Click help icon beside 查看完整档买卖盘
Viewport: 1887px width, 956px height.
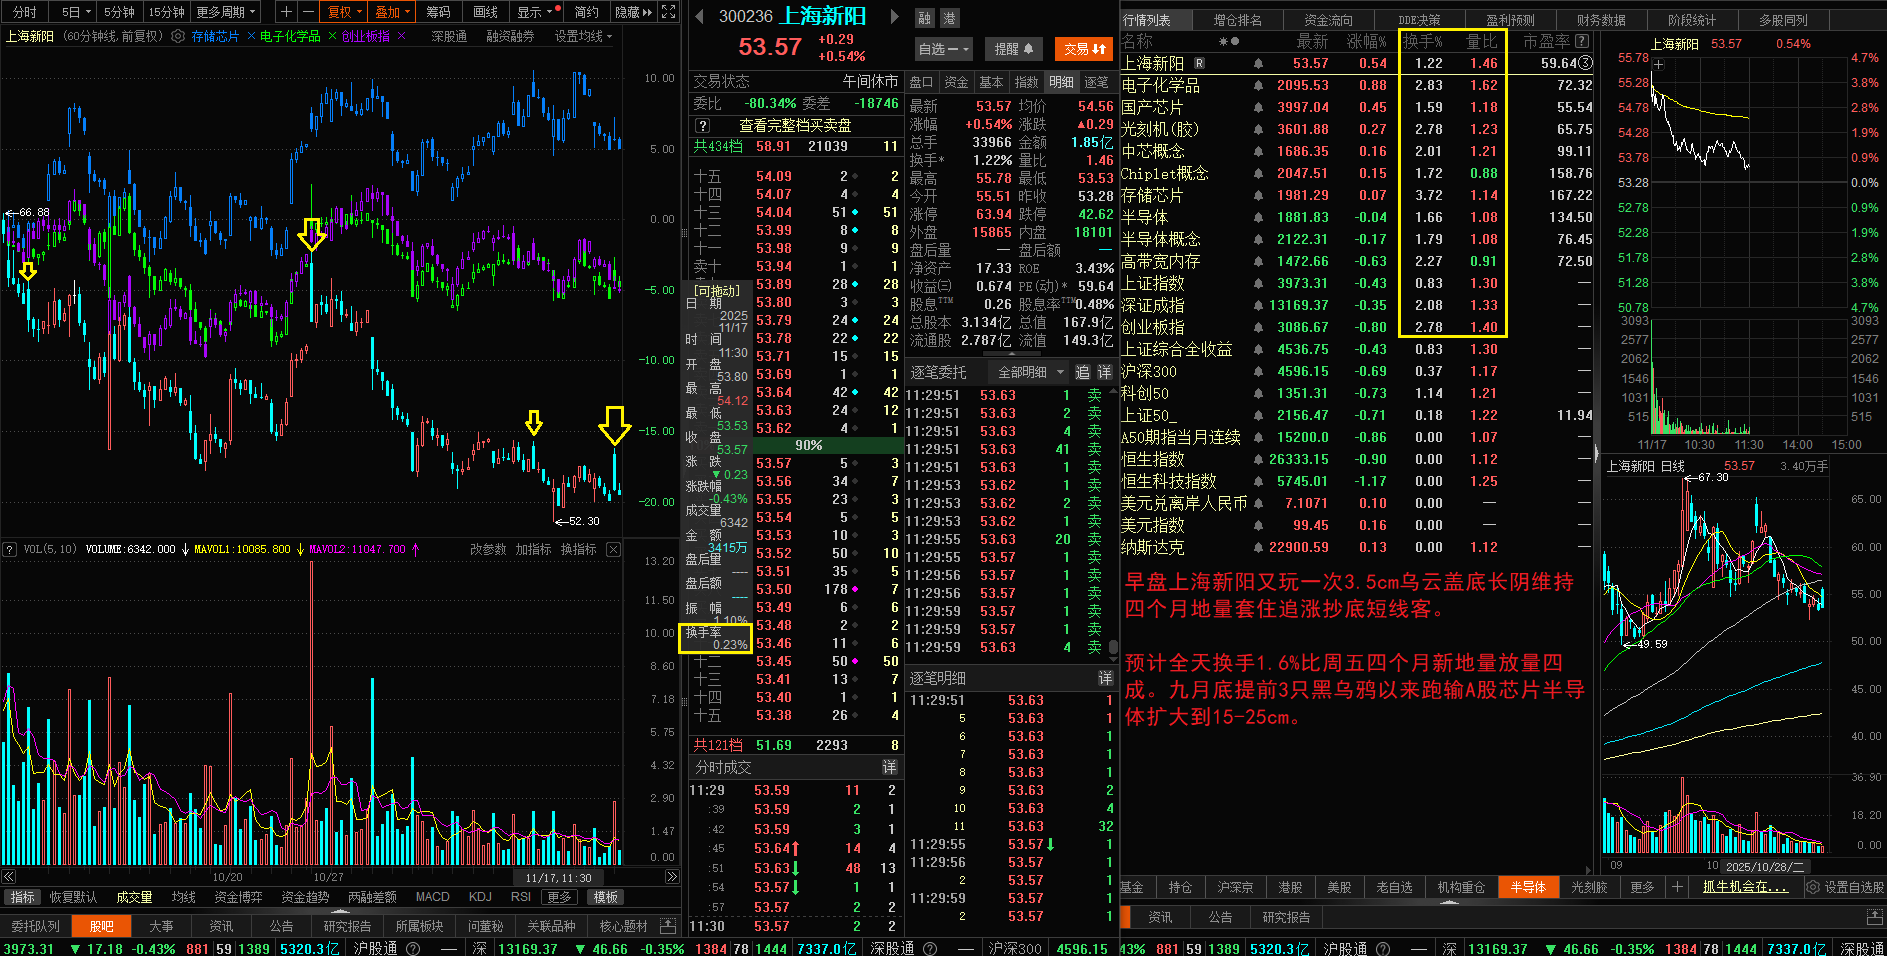(703, 126)
